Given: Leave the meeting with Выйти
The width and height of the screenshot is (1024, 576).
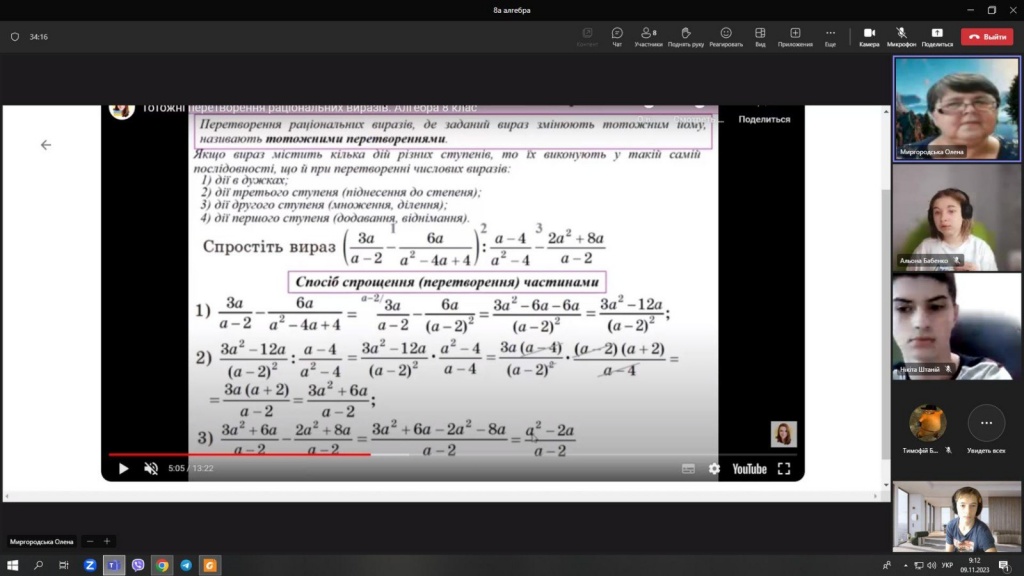Looking at the screenshot, I should click(x=986, y=36).
